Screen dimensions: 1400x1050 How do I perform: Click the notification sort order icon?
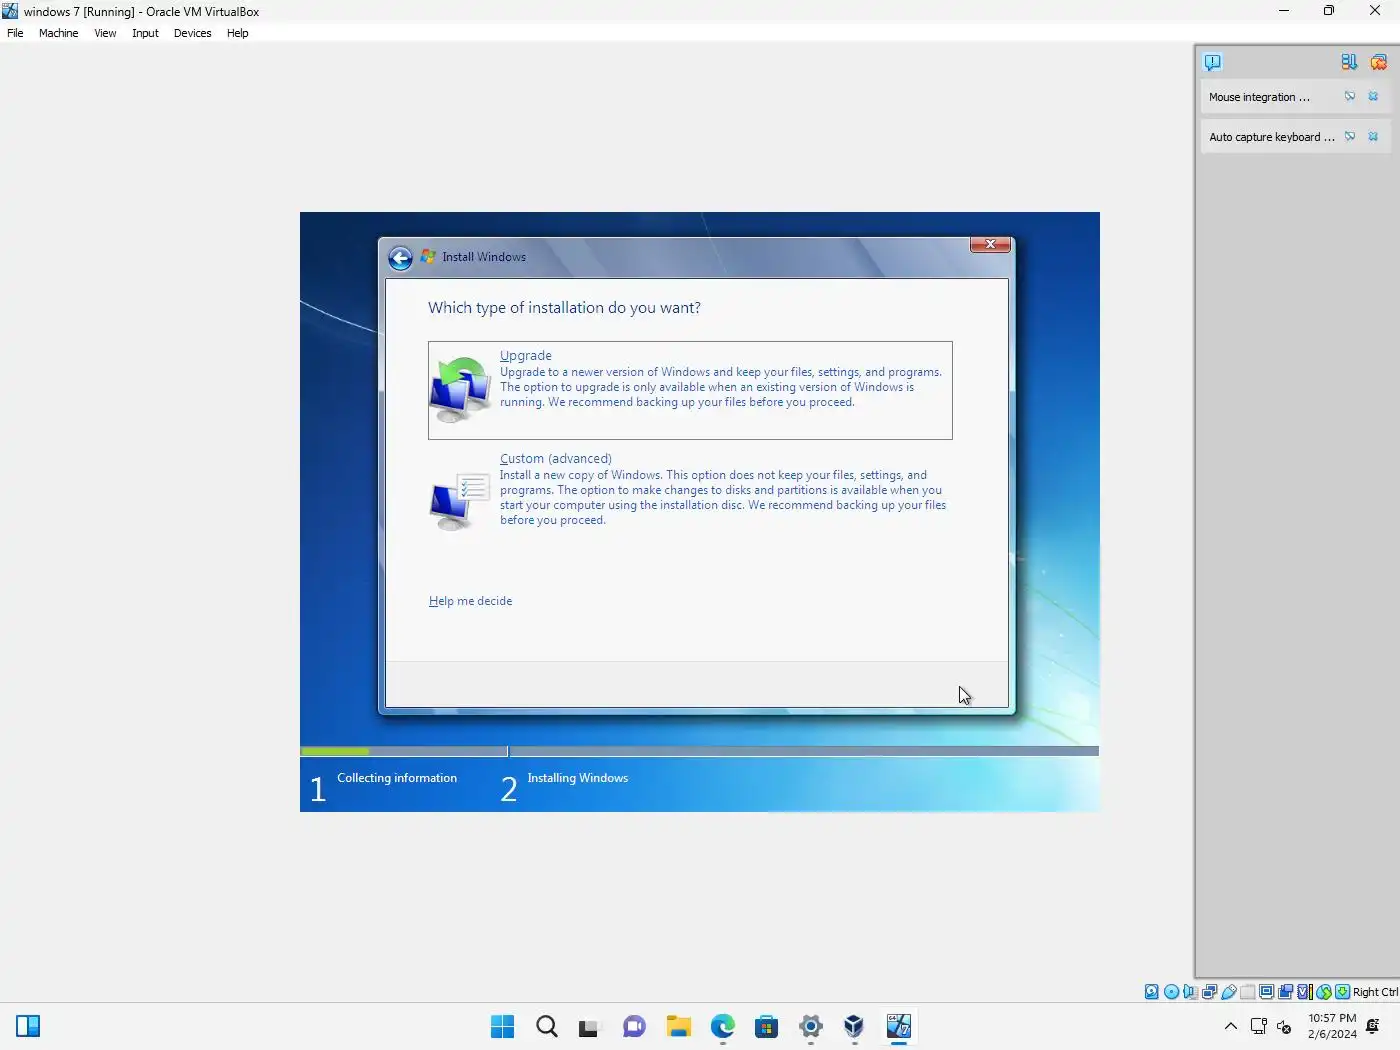click(x=1349, y=62)
